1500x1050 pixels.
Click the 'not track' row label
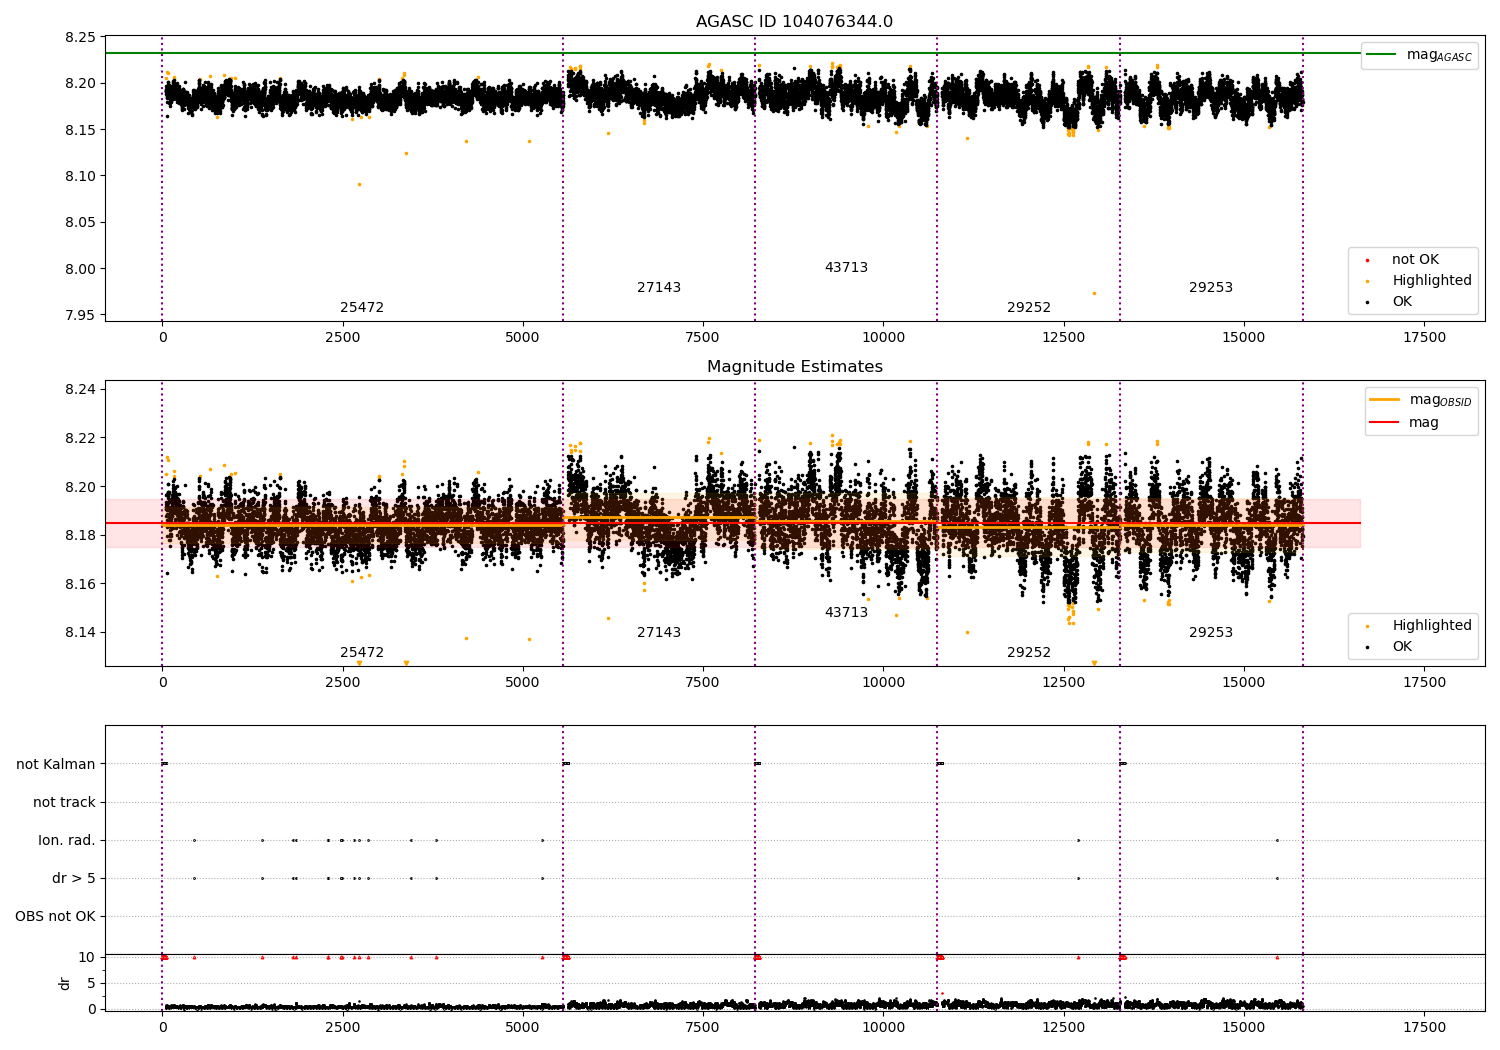pos(64,803)
